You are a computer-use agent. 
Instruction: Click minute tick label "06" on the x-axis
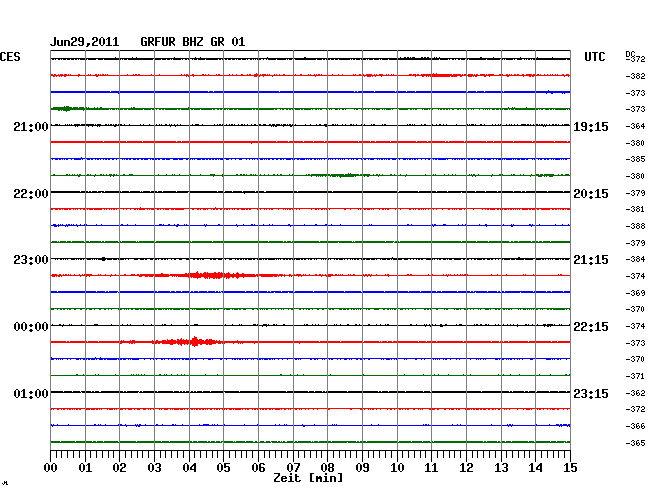258,467
